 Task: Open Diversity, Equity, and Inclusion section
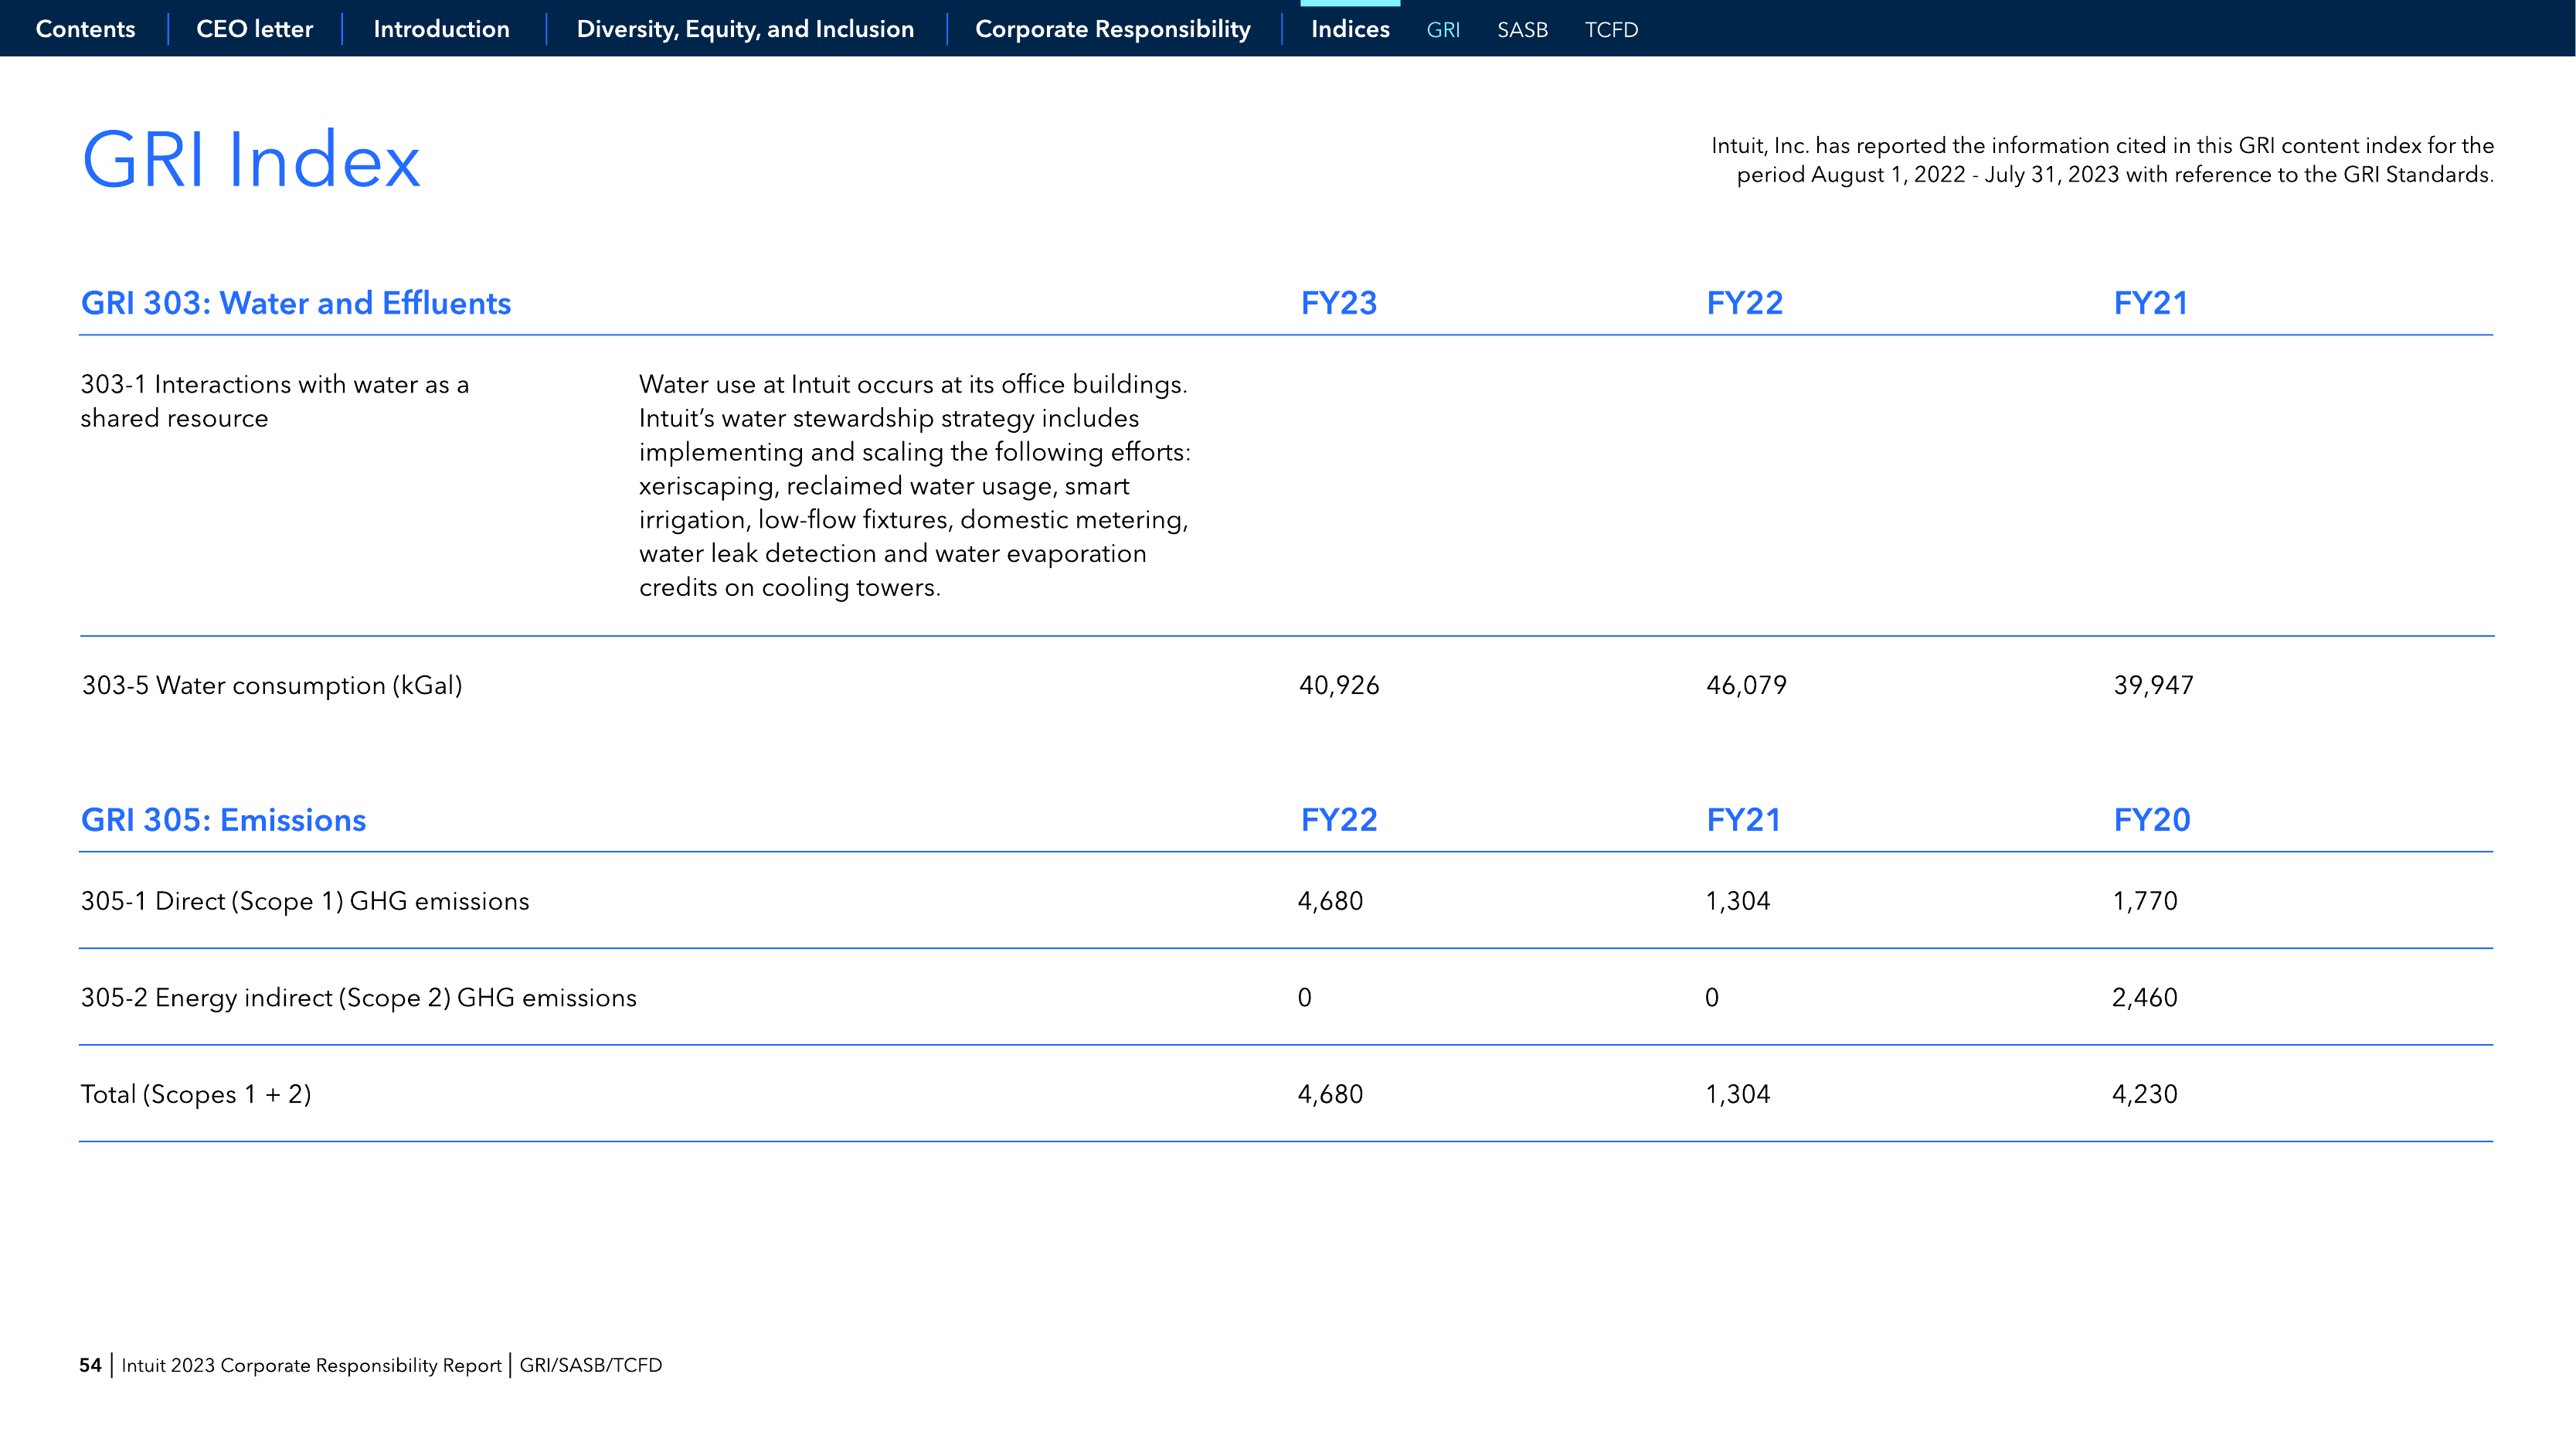tap(745, 29)
